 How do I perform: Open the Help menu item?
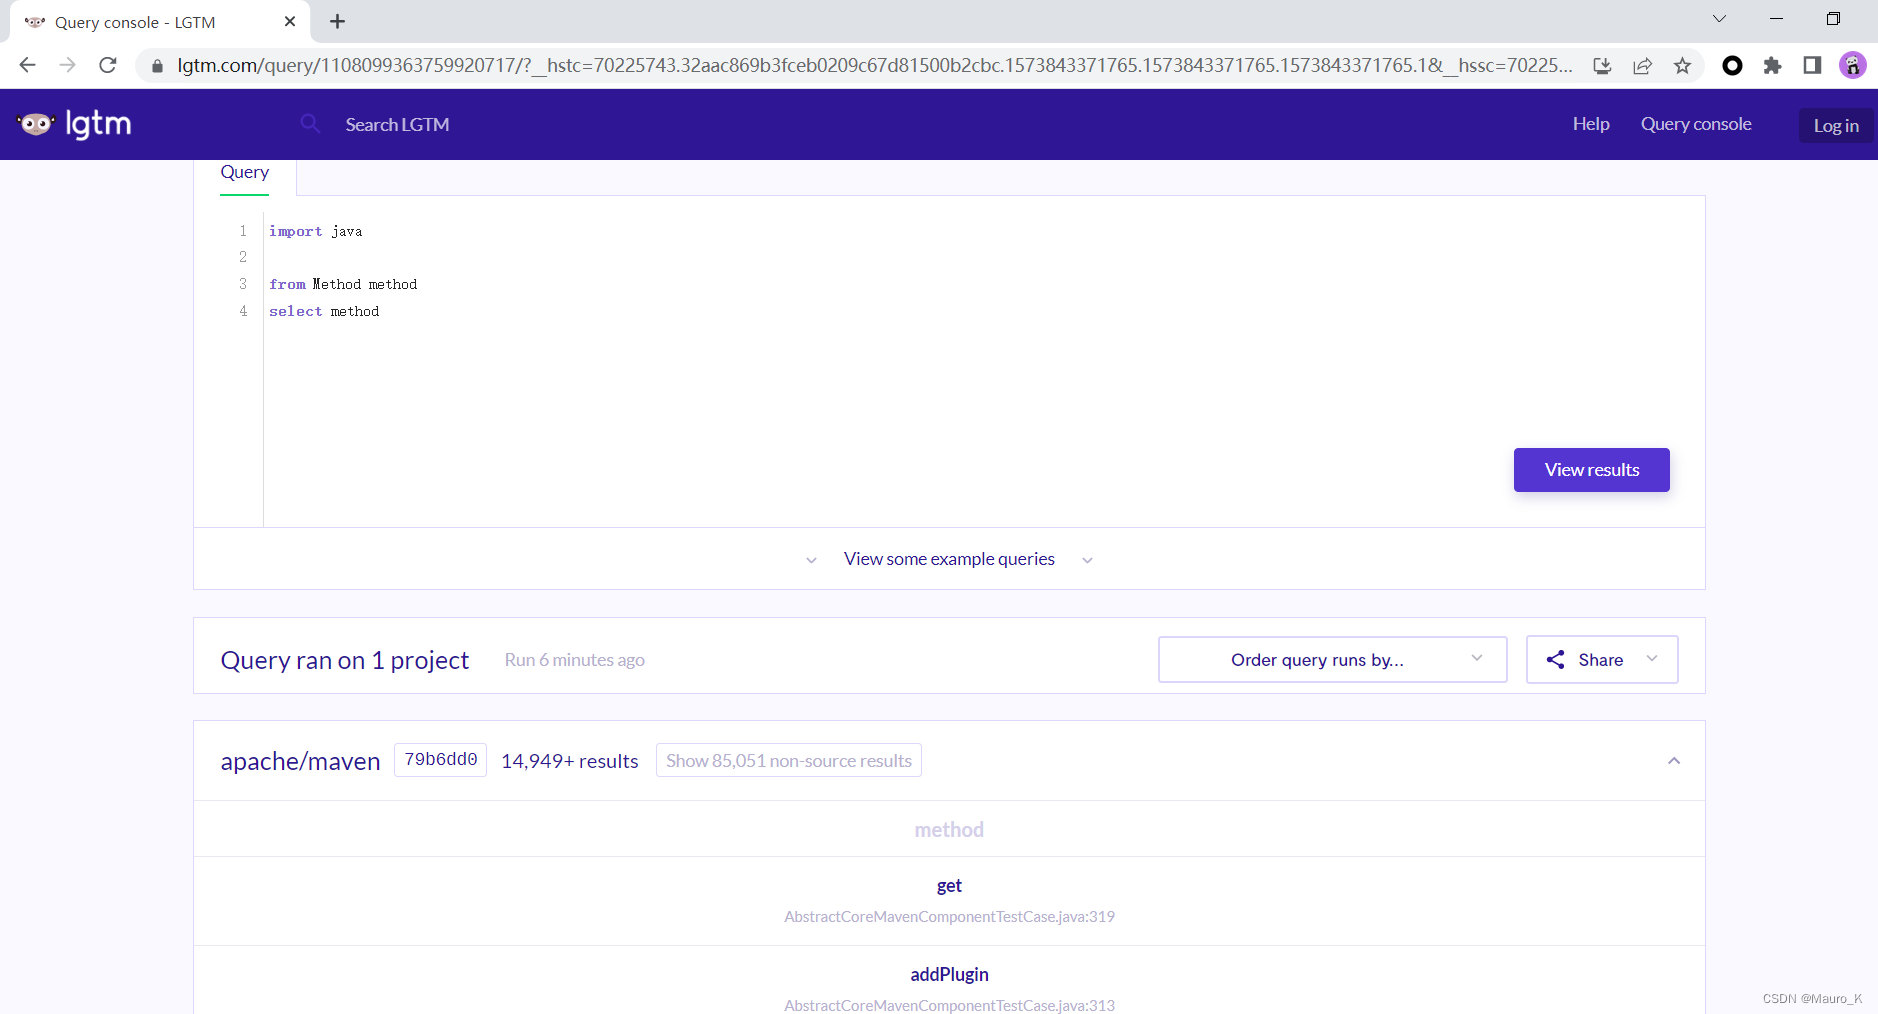coord(1590,124)
